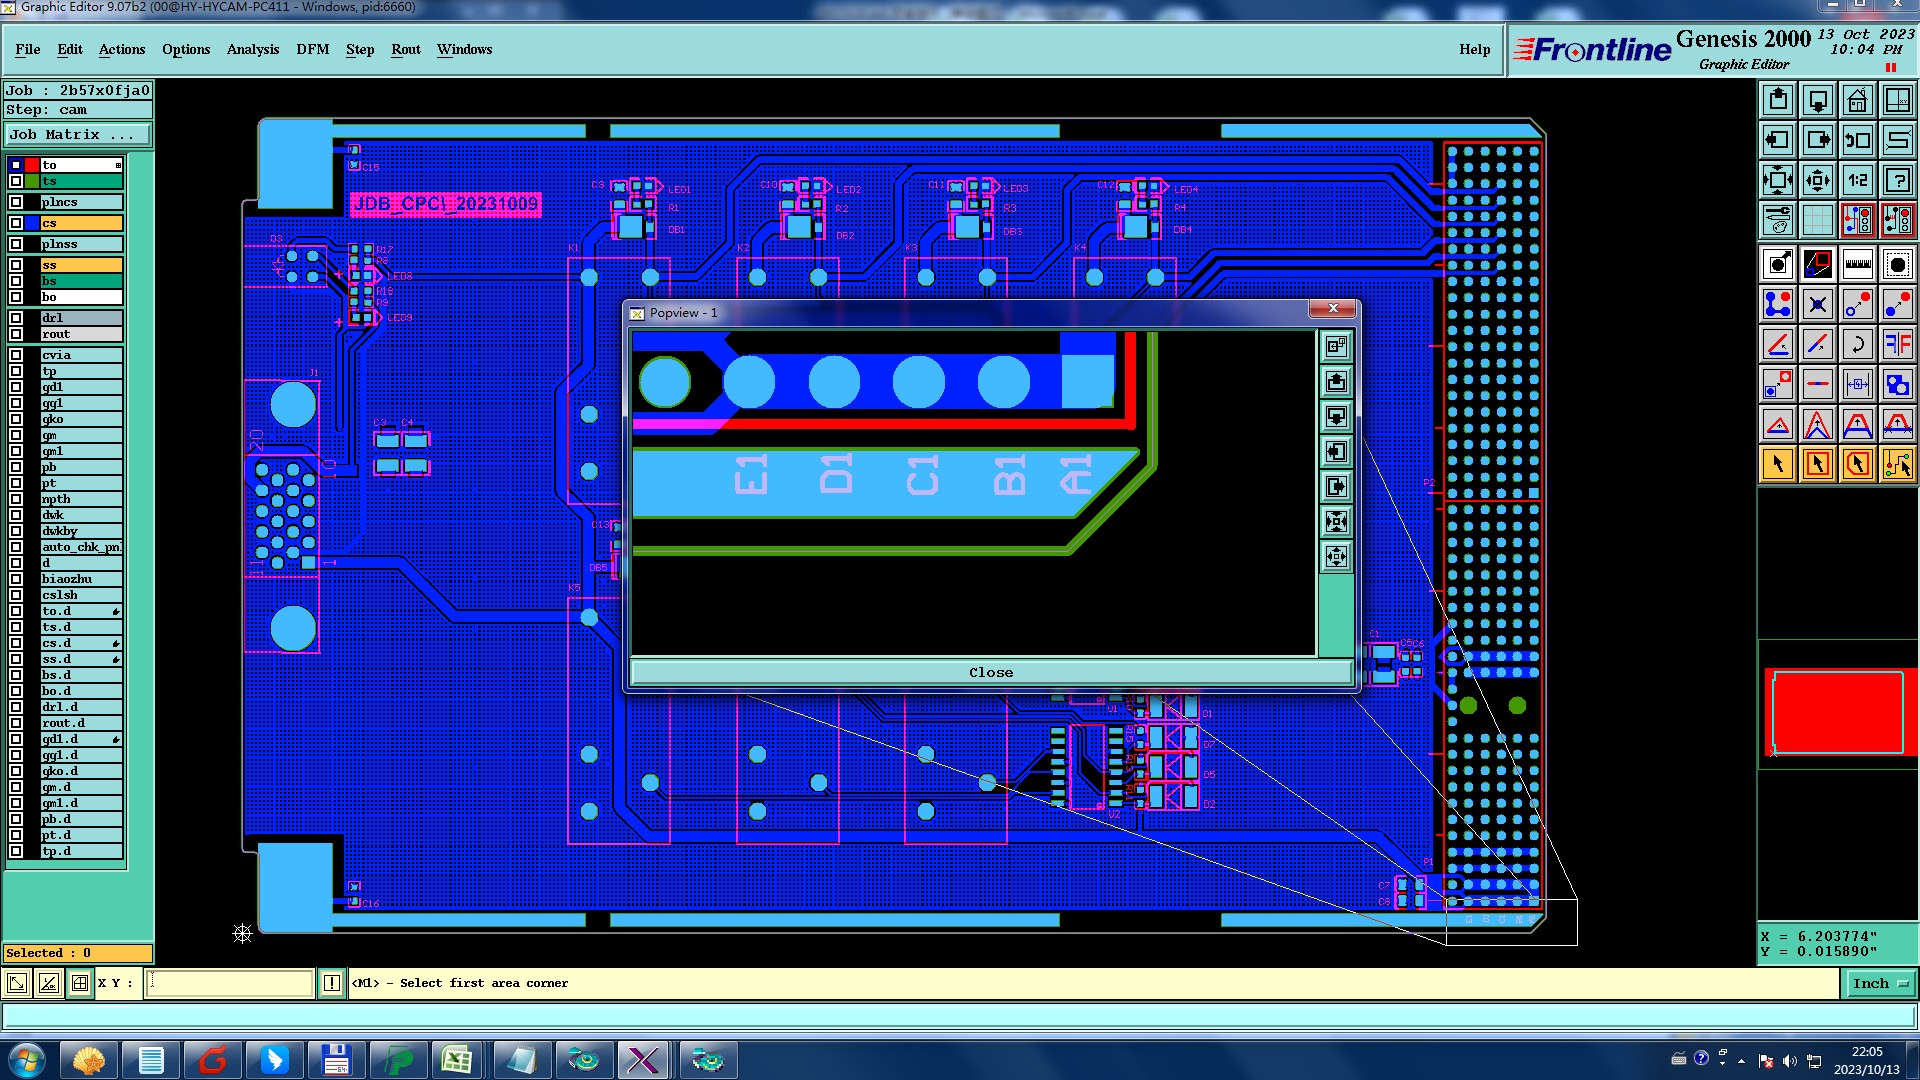Click the Close button in Popview
This screenshot has width=1920, height=1080.
(x=990, y=672)
